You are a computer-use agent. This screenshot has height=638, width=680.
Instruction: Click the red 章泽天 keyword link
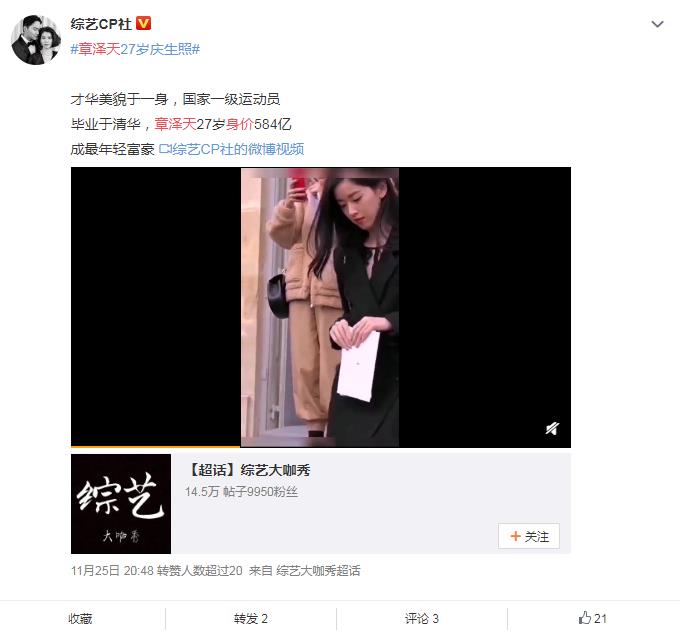coord(175,124)
